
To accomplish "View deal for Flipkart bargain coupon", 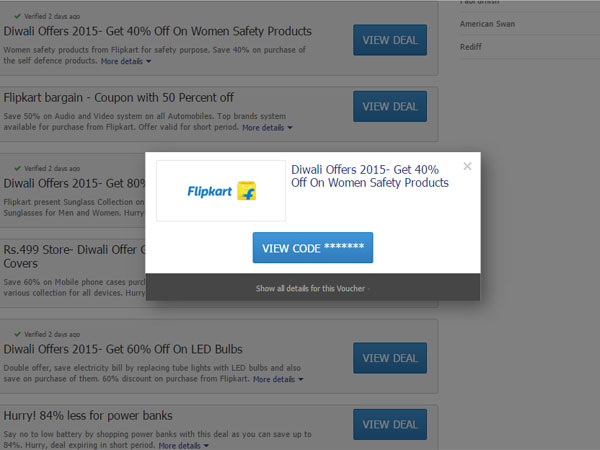I will [x=389, y=106].
